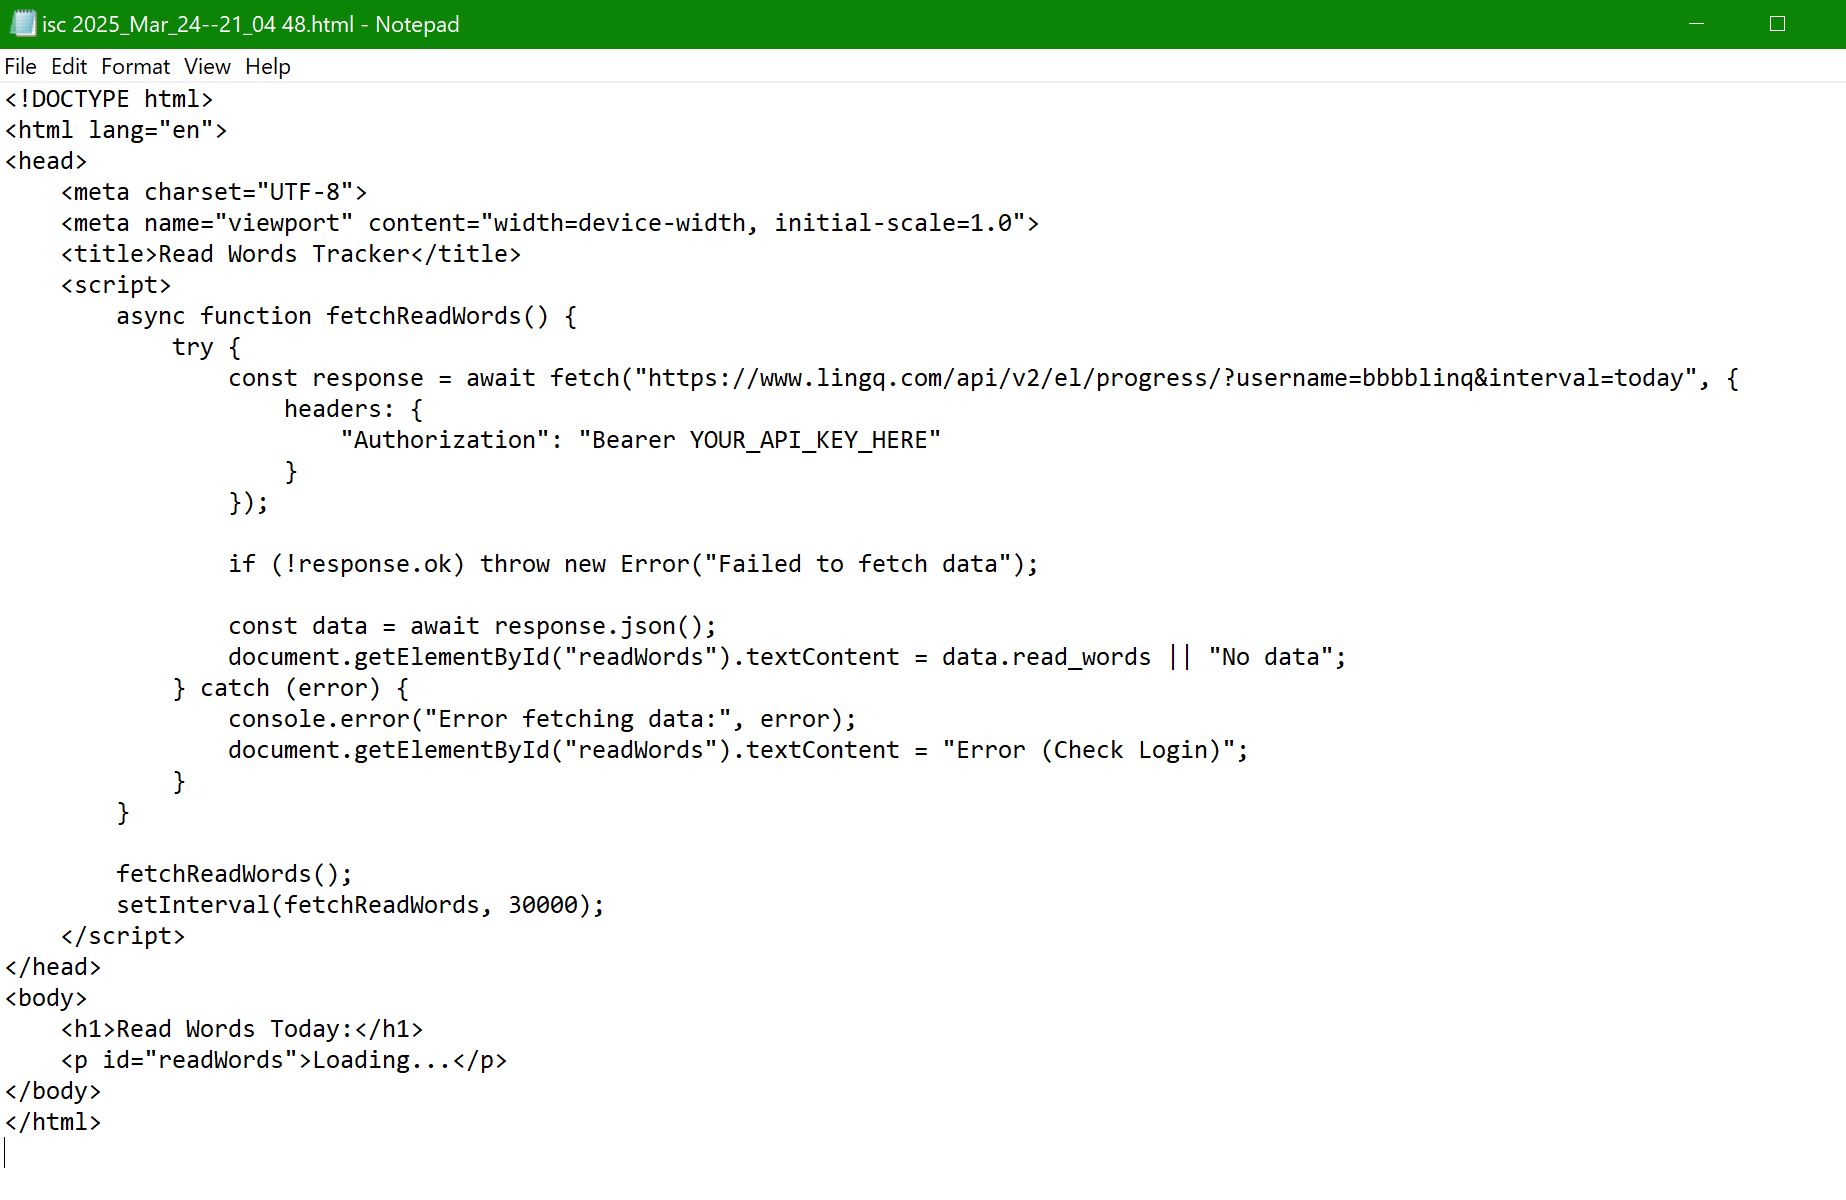Click the closing </head> tag
This screenshot has width=1846, height=1200.
click(x=53, y=967)
